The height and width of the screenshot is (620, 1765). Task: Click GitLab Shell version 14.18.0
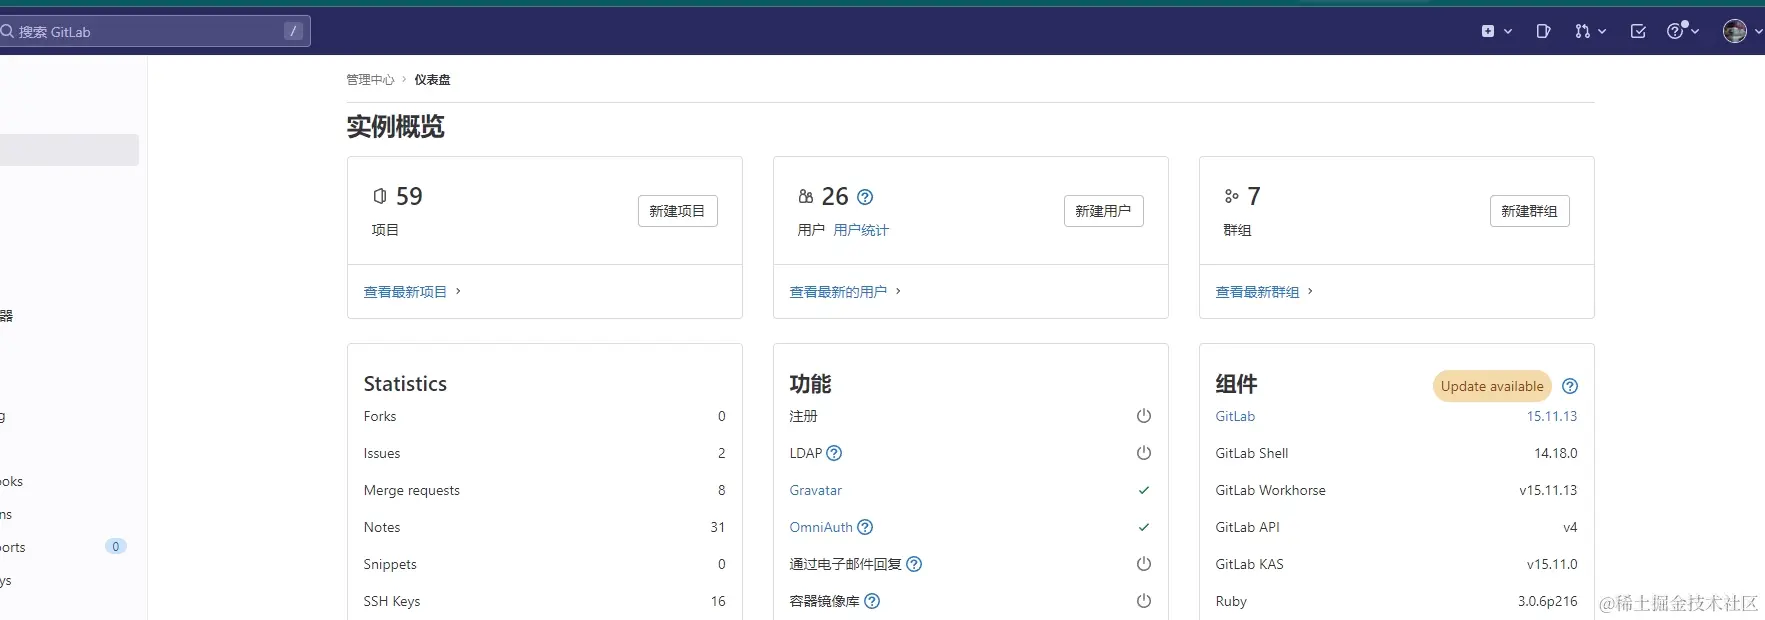[x=1556, y=453]
